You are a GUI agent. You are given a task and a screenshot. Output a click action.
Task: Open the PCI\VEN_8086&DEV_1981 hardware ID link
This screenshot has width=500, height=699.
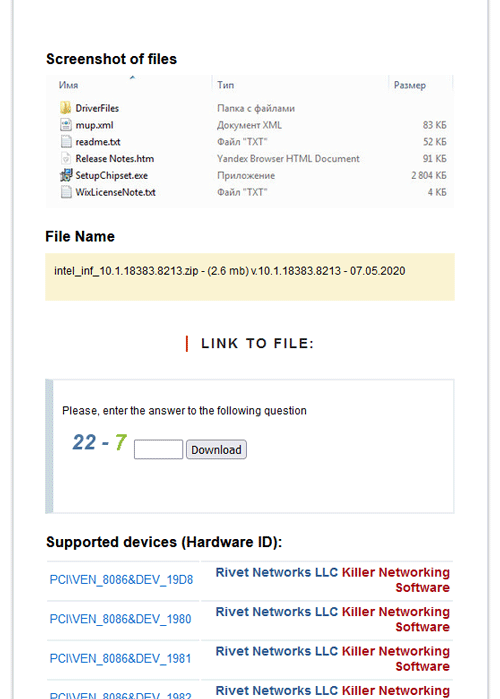coord(120,658)
